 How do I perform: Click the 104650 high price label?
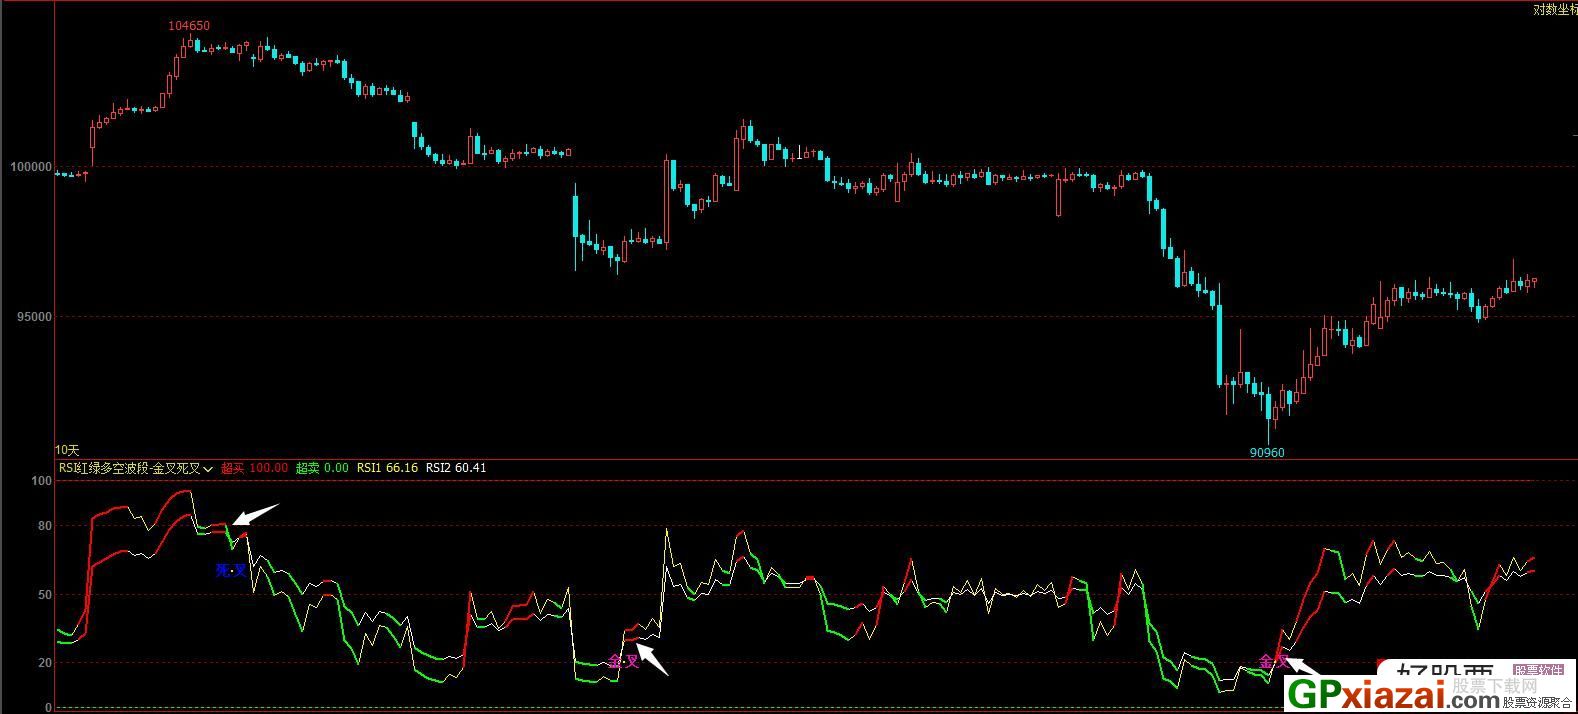click(189, 26)
